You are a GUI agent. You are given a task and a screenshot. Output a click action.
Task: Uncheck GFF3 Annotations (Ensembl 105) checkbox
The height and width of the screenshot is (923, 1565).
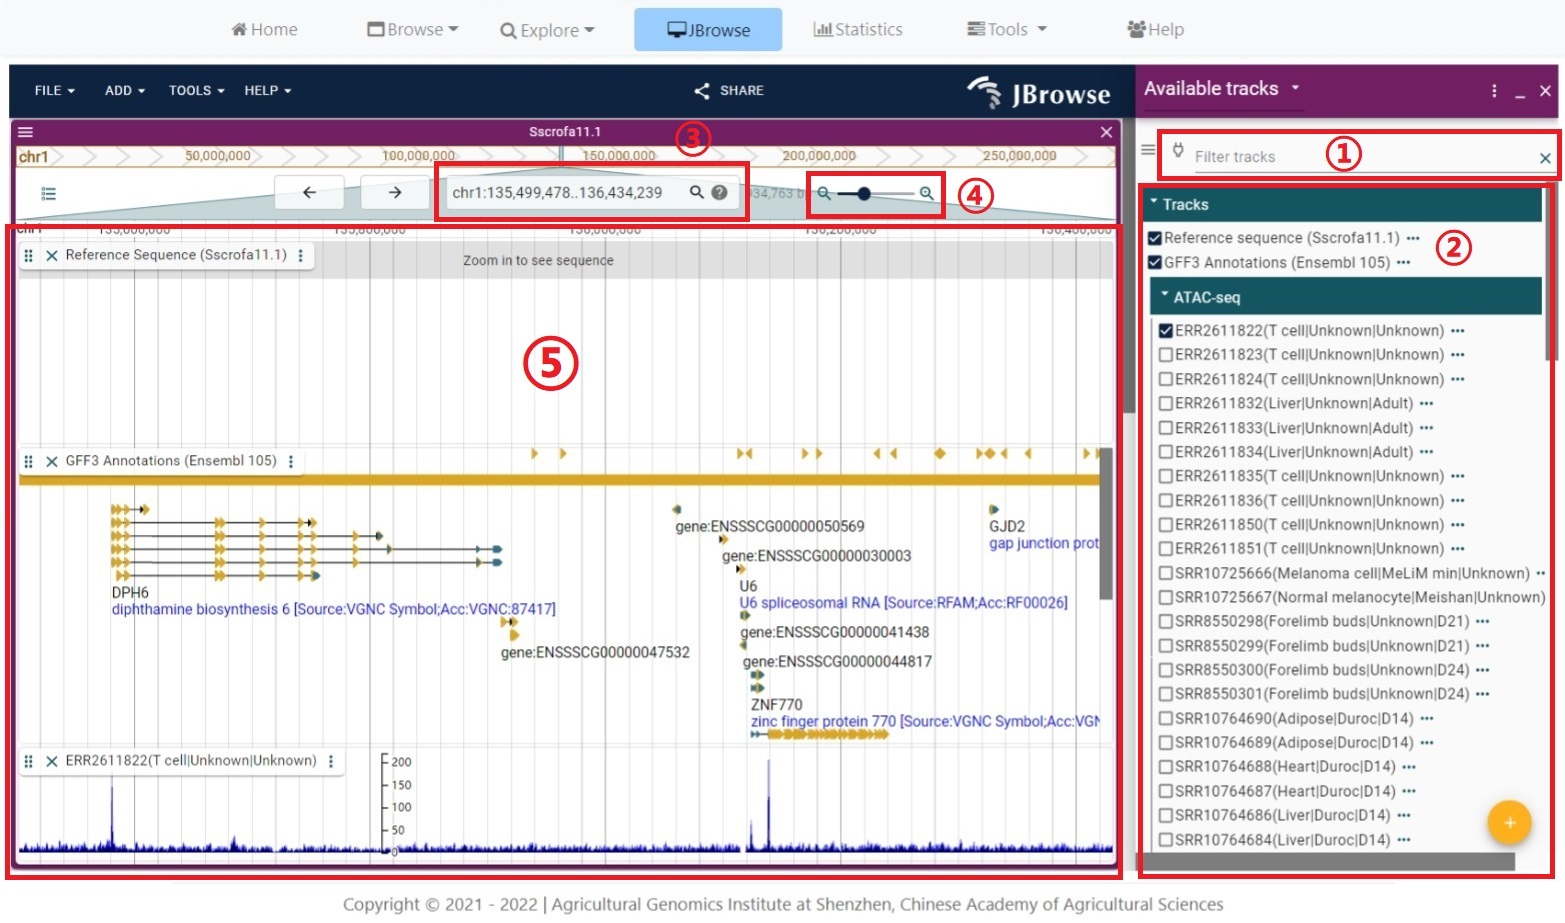coord(1155,263)
